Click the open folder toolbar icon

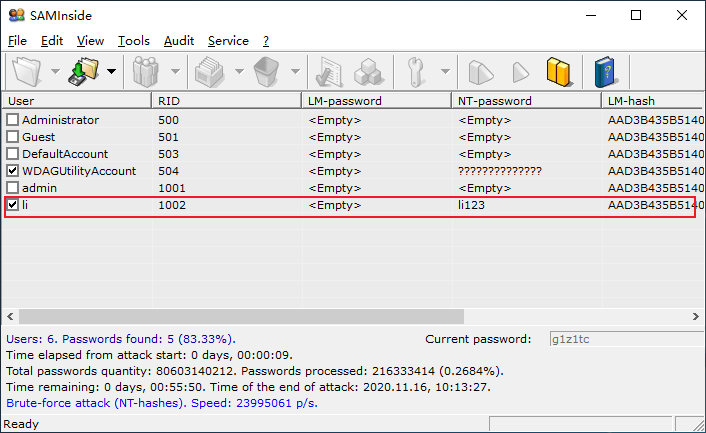tap(27, 71)
